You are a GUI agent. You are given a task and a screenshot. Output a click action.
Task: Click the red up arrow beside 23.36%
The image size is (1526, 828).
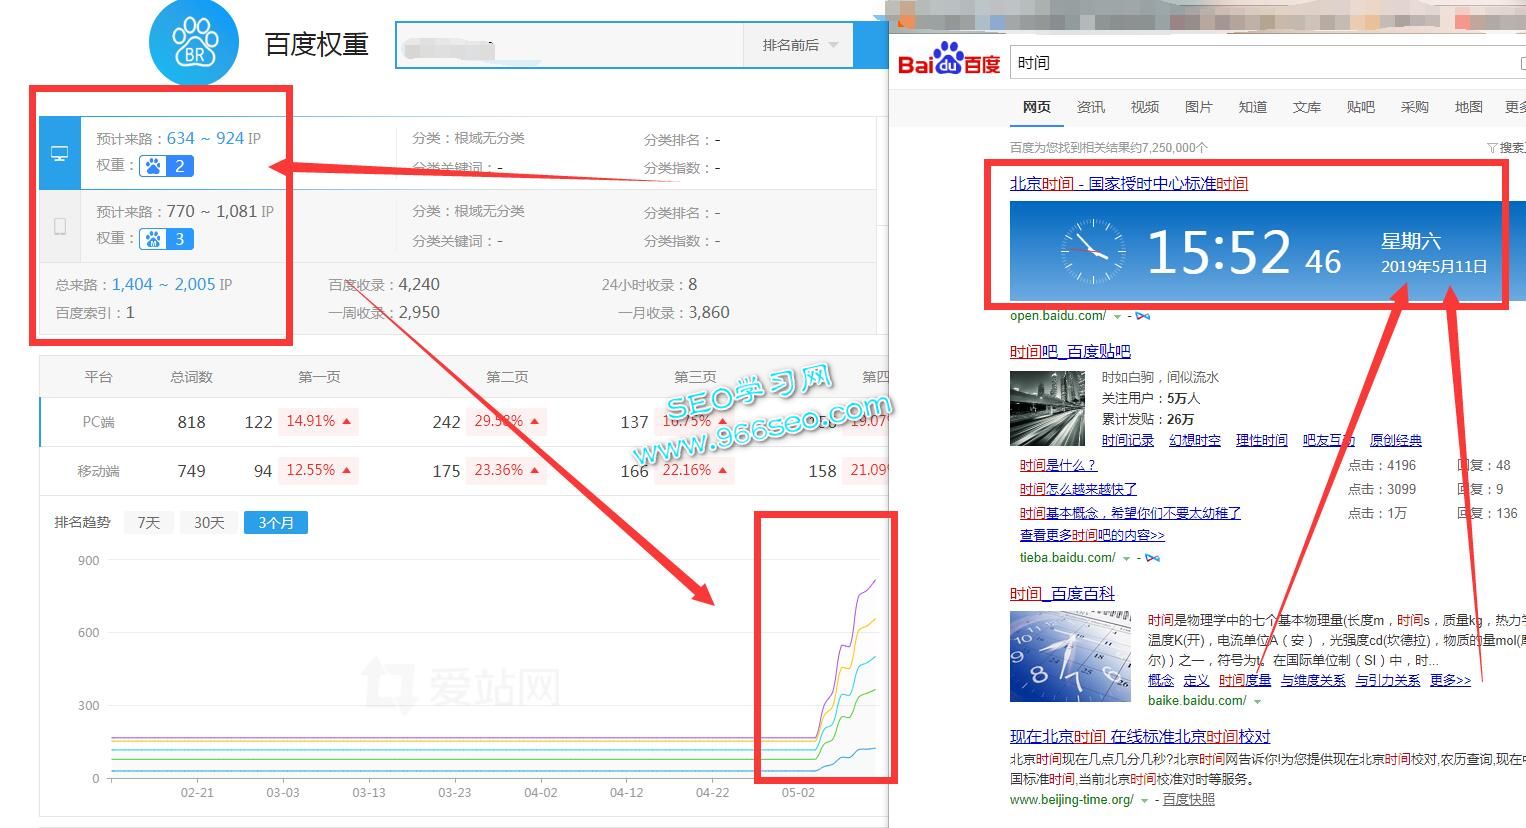click(534, 470)
